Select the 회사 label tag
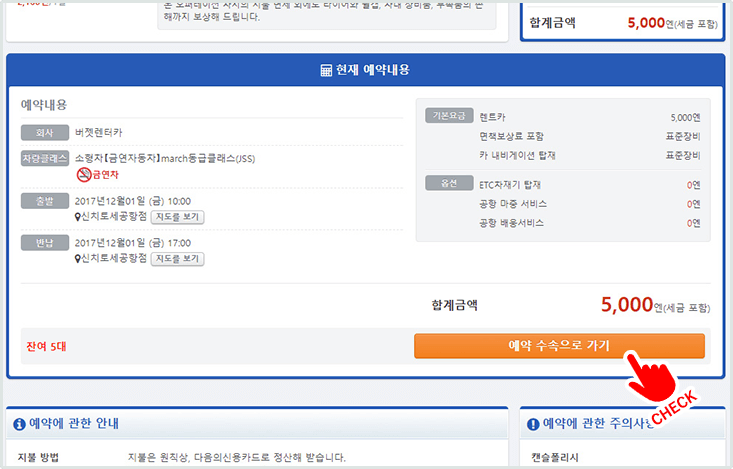Viewport: 733px width, 469px height. (44, 132)
